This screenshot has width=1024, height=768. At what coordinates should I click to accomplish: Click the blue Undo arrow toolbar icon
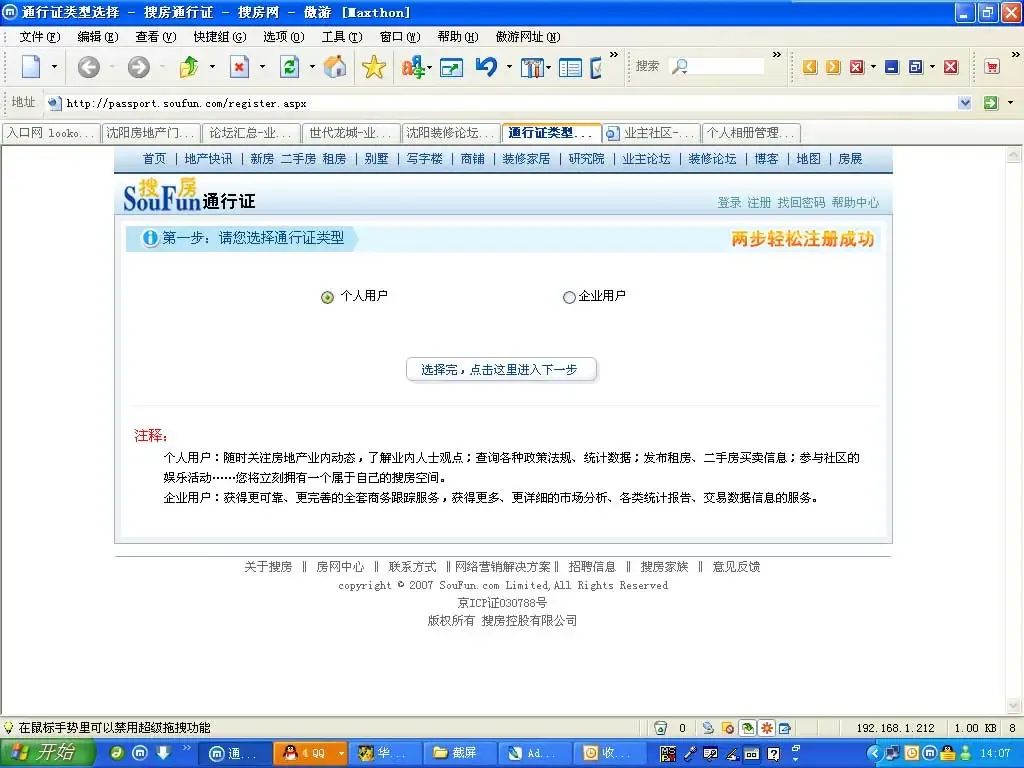click(x=487, y=67)
